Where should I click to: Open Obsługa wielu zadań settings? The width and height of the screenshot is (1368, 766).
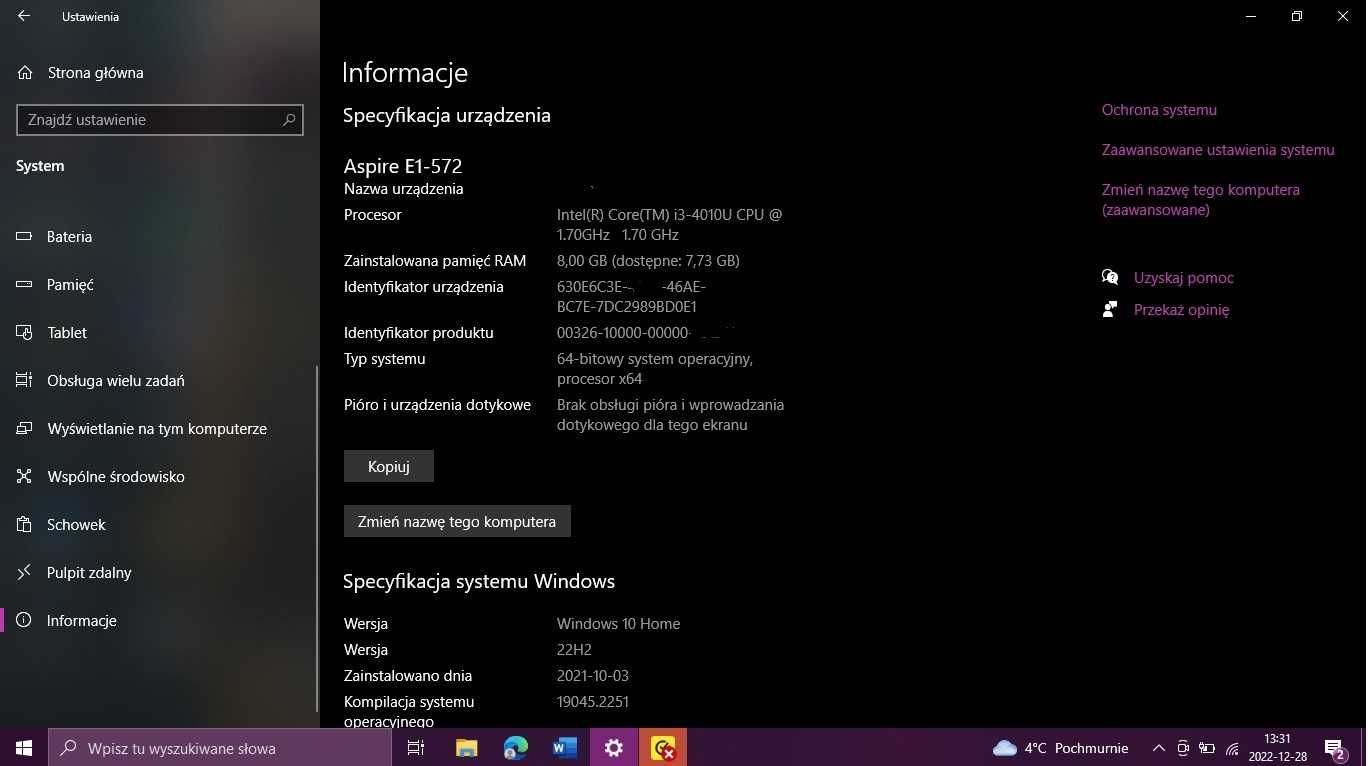point(160,381)
